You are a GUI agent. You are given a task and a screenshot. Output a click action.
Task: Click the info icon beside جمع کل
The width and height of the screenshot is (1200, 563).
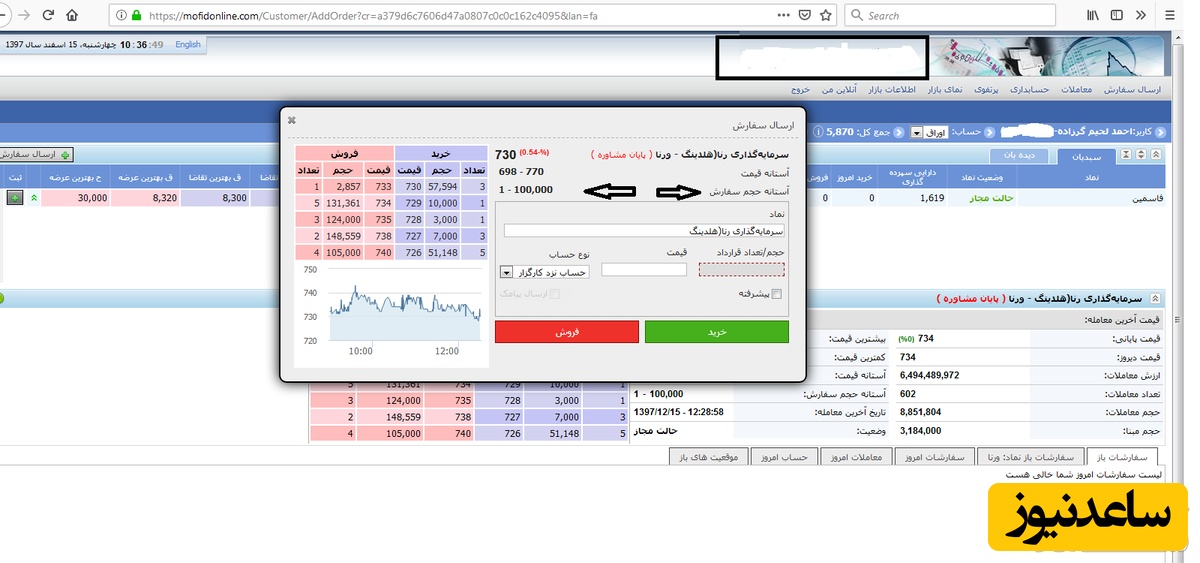click(x=819, y=132)
